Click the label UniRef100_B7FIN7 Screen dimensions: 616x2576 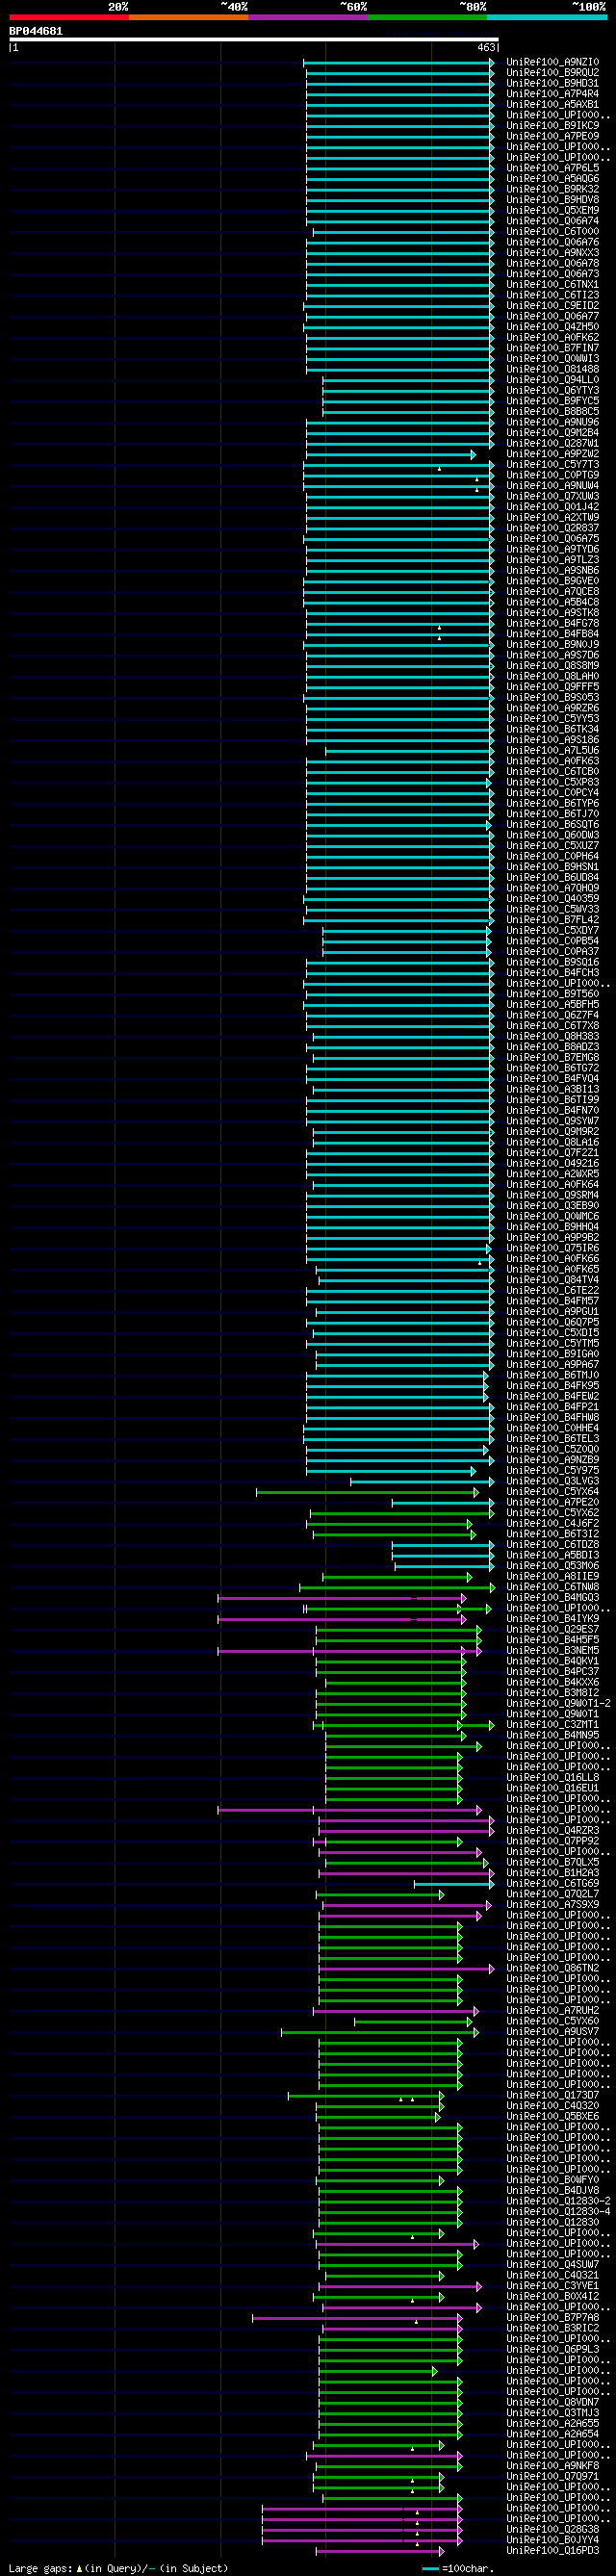[553, 348]
